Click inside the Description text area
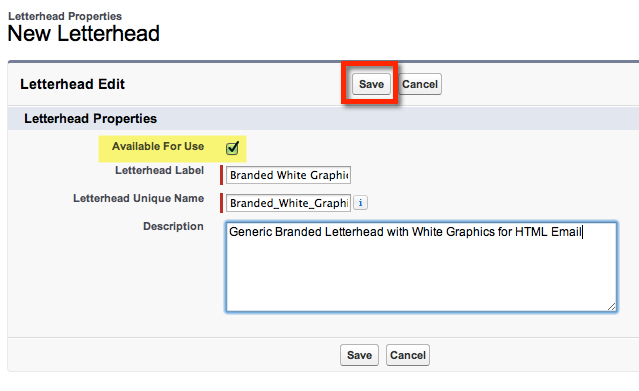 (x=421, y=267)
